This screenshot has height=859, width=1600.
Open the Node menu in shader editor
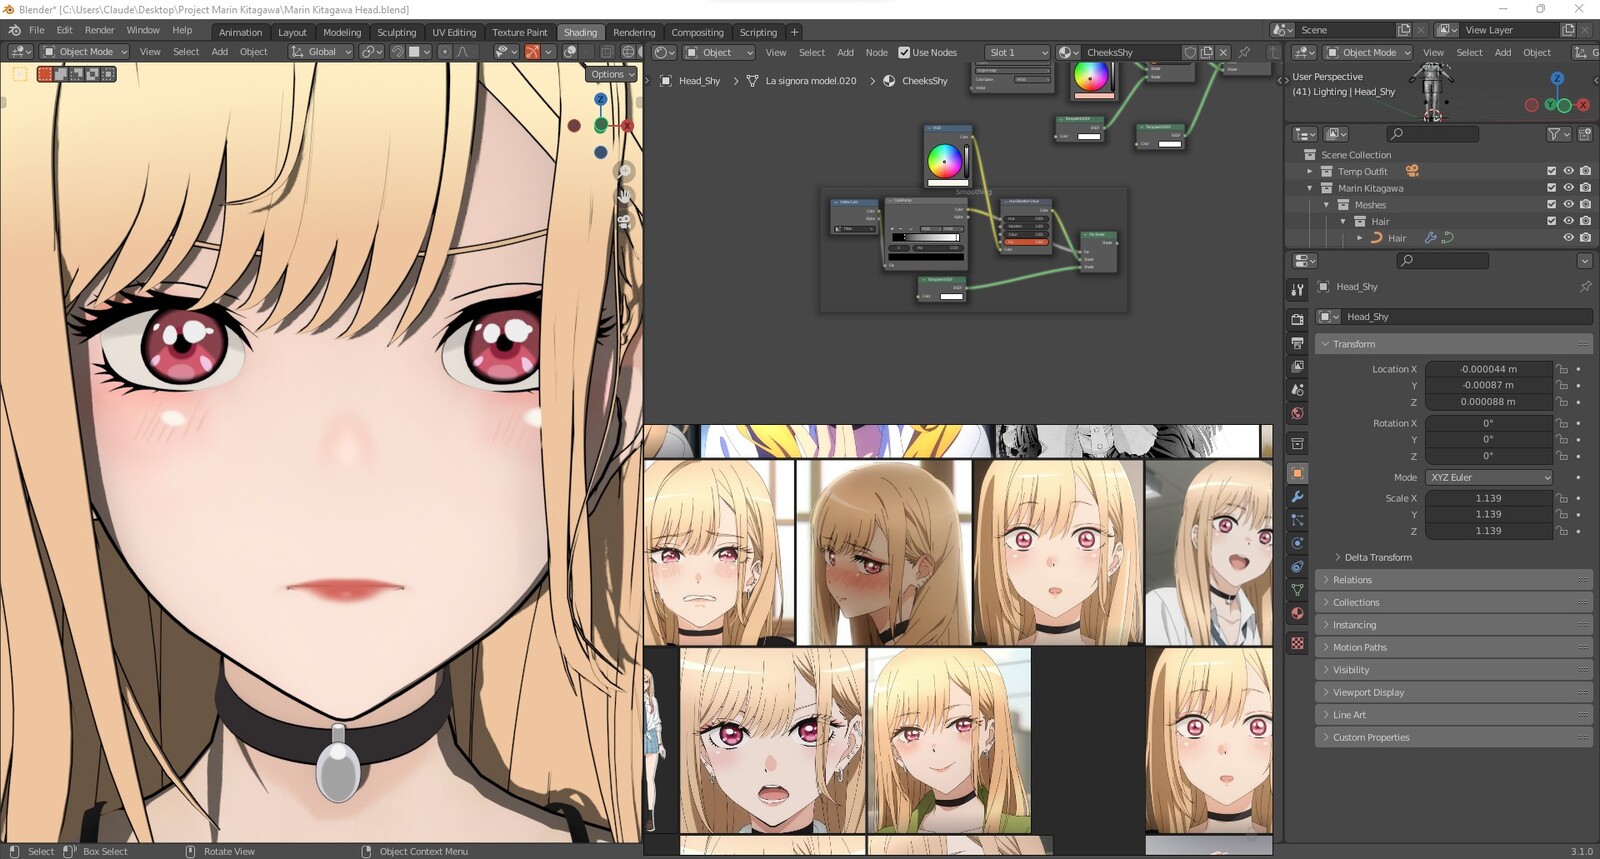click(x=876, y=52)
